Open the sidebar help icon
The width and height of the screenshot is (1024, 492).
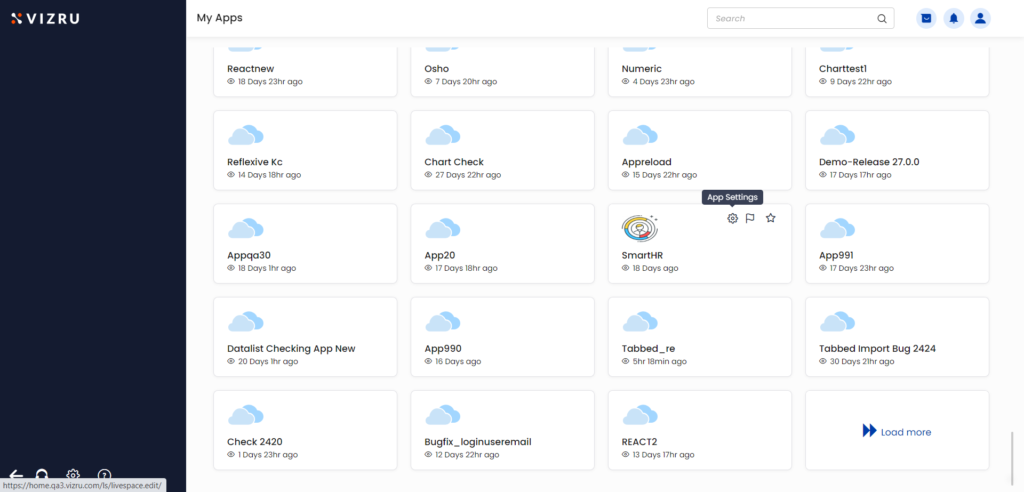(x=104, y=475)
